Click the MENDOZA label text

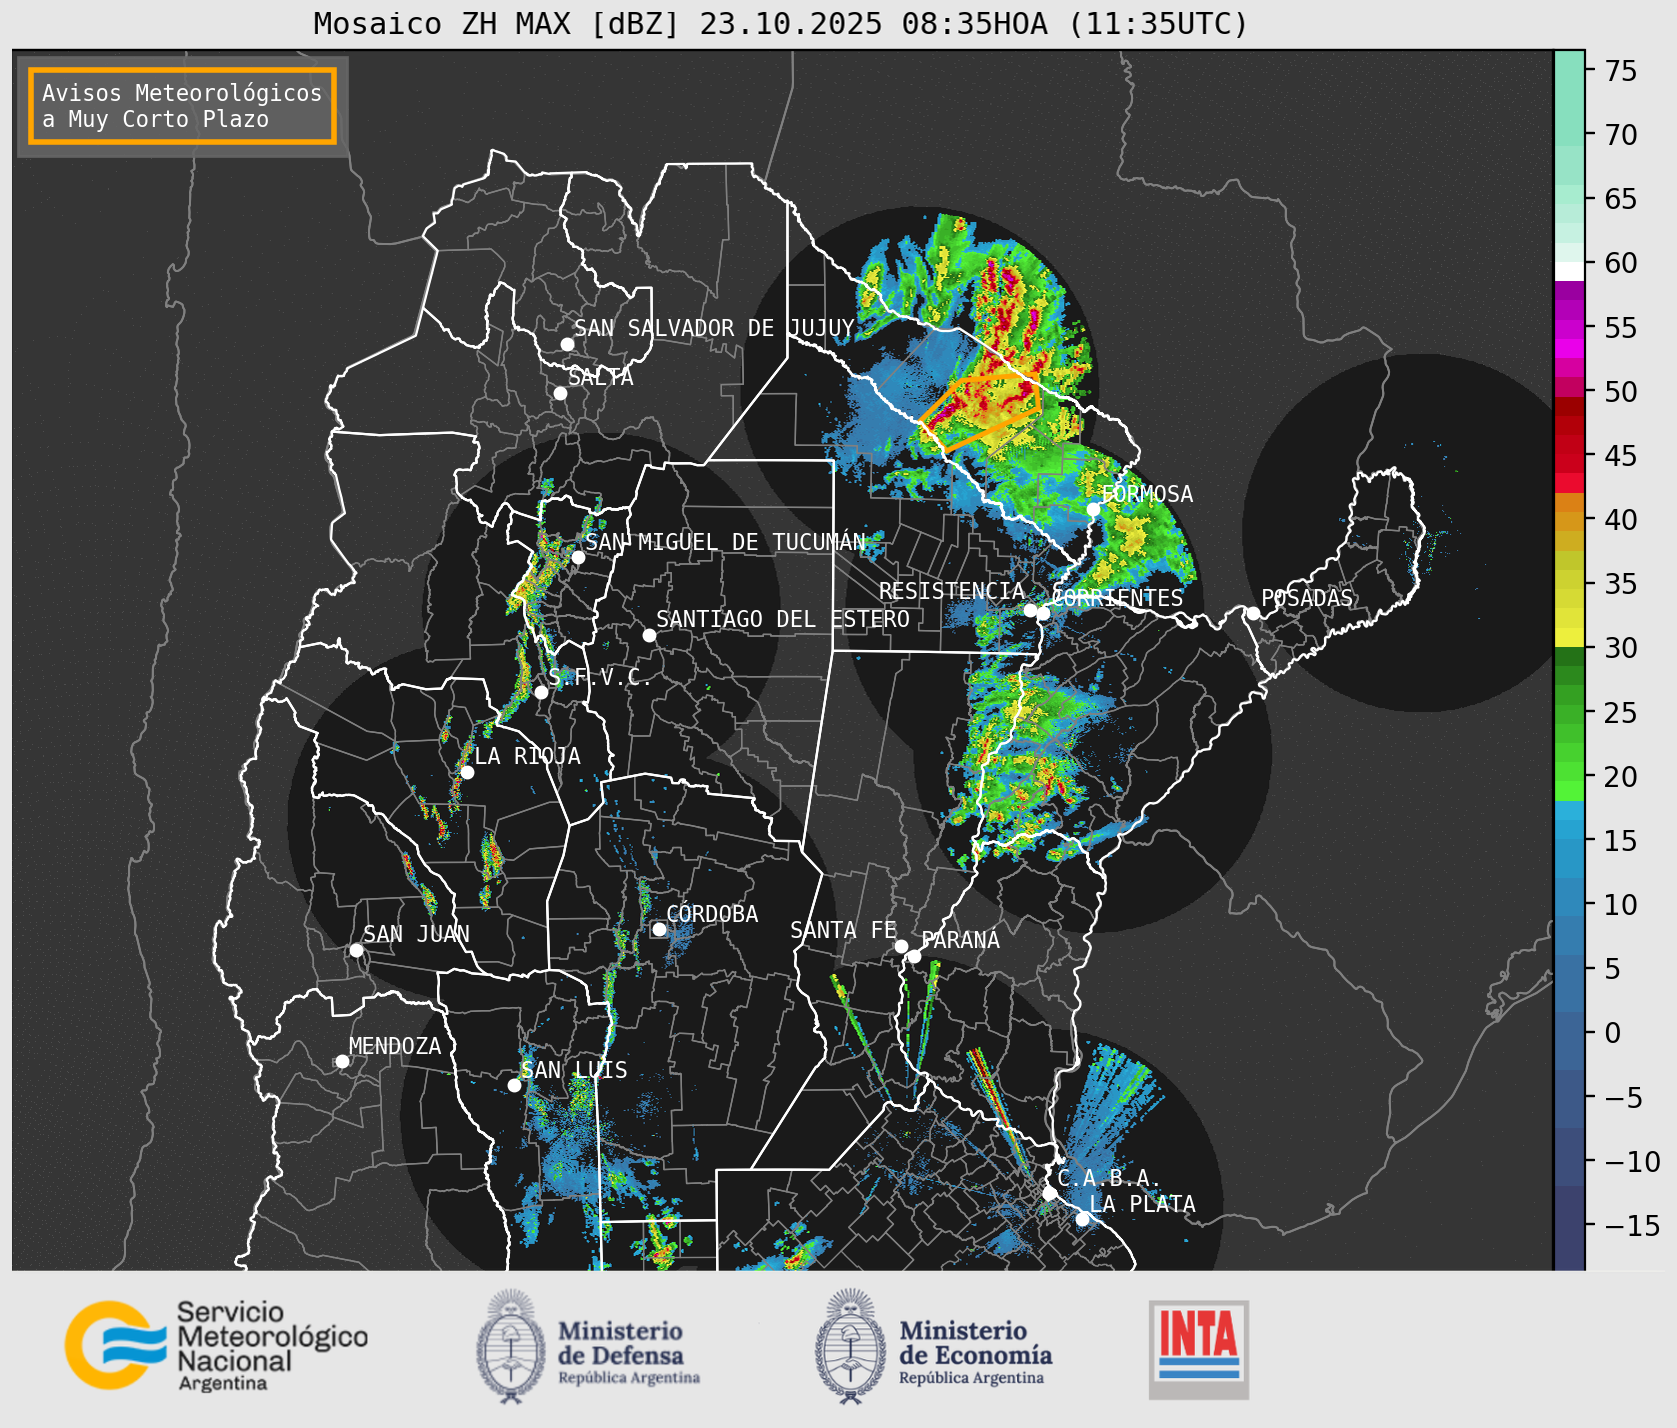(x=395, y=1046)
